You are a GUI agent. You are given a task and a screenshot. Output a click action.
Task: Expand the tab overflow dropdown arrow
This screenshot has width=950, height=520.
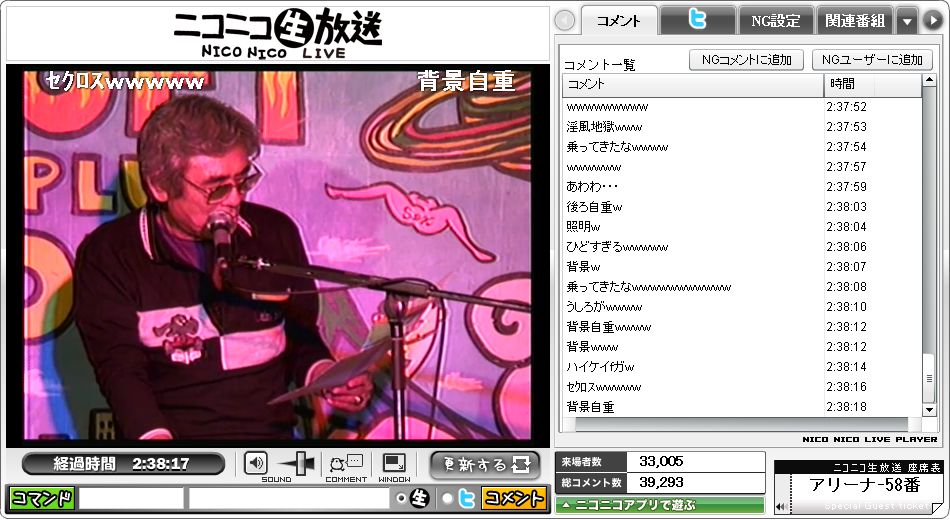[907, 21]
